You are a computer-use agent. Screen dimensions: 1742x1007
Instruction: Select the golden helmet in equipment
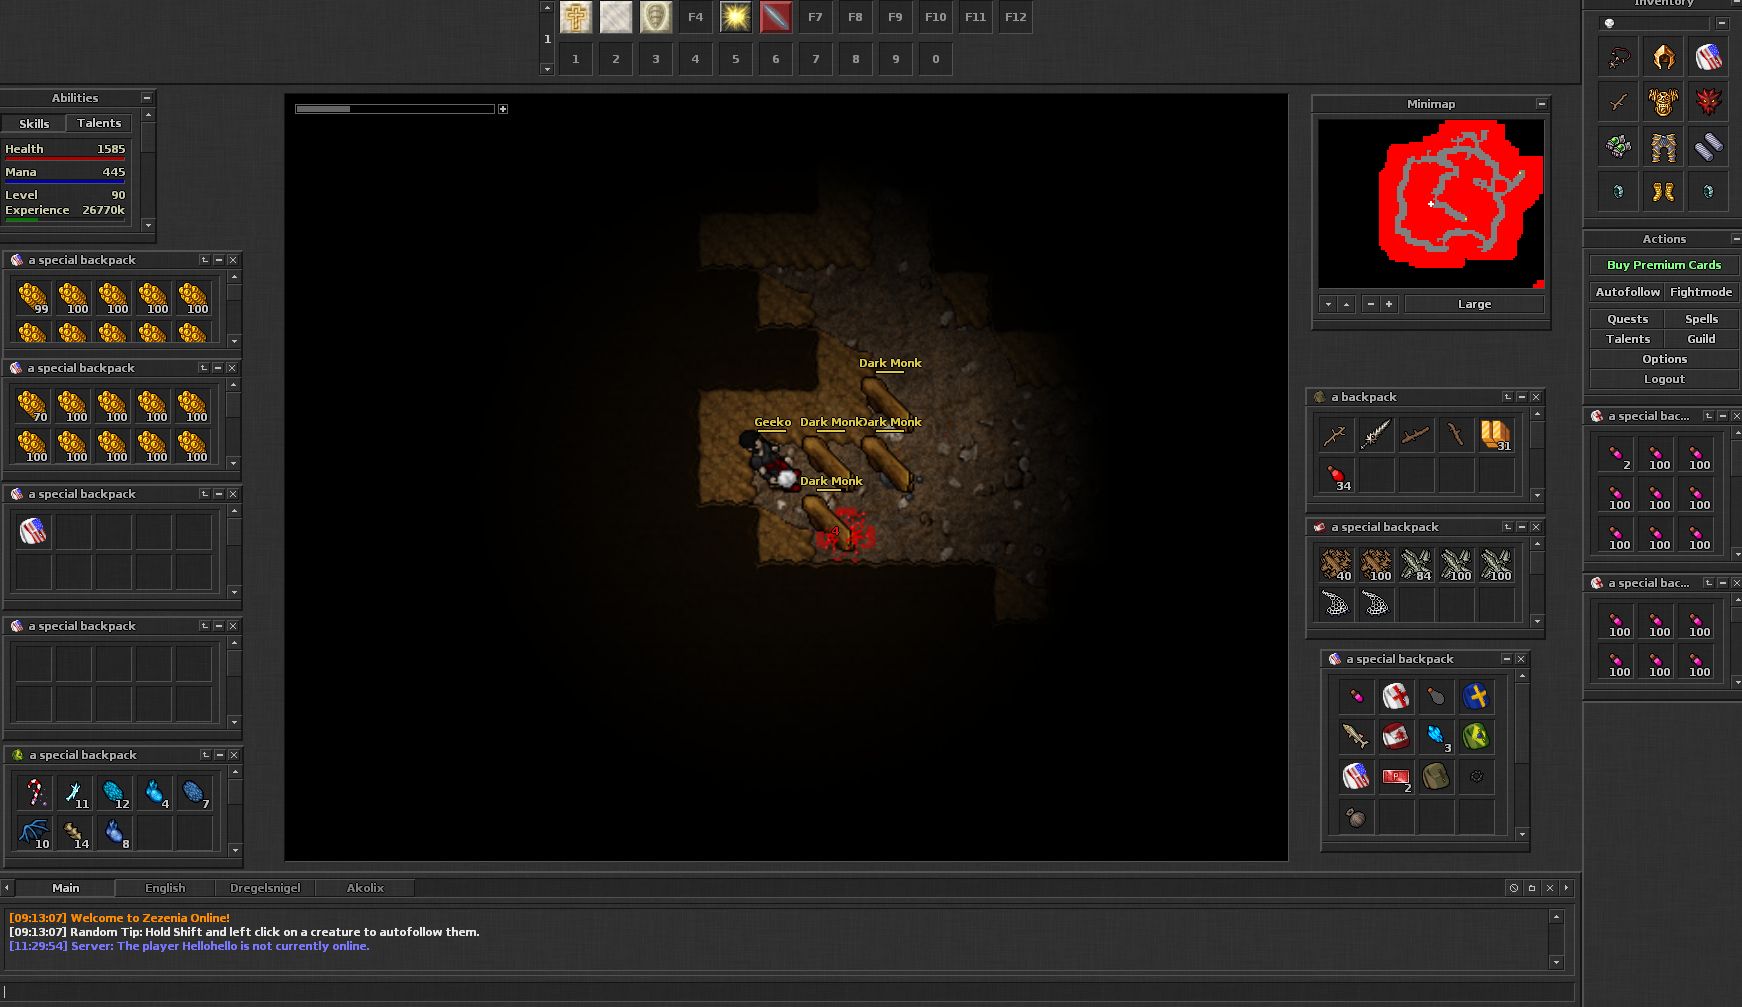(x=1664, y=57)
